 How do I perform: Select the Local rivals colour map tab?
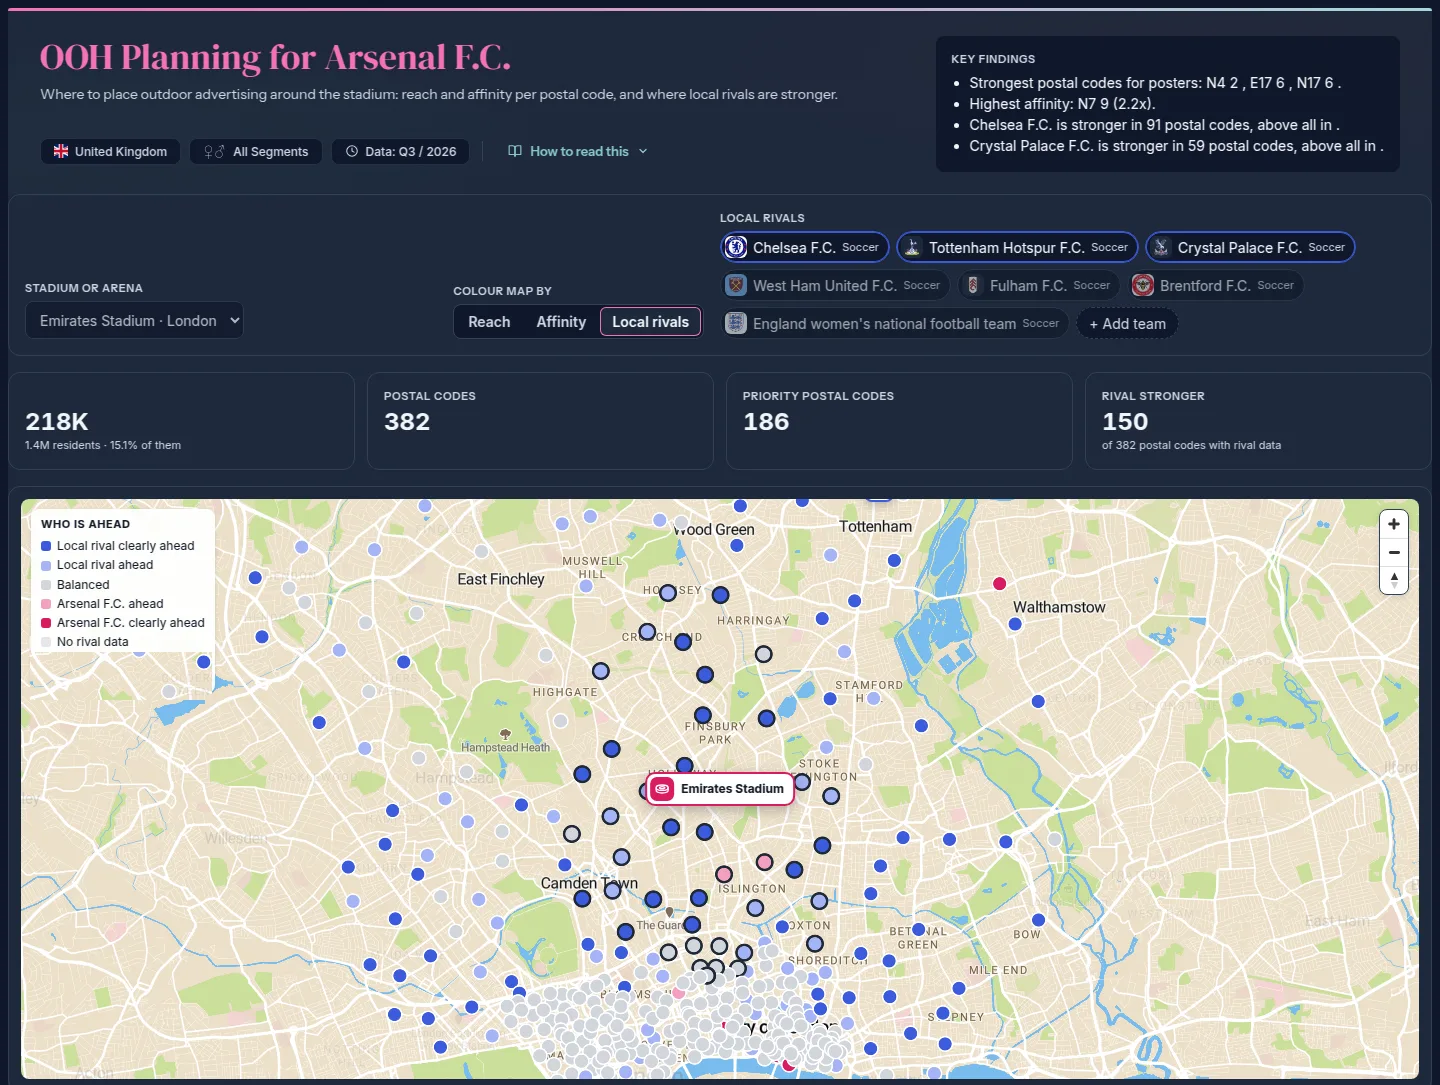coord(650,321)
